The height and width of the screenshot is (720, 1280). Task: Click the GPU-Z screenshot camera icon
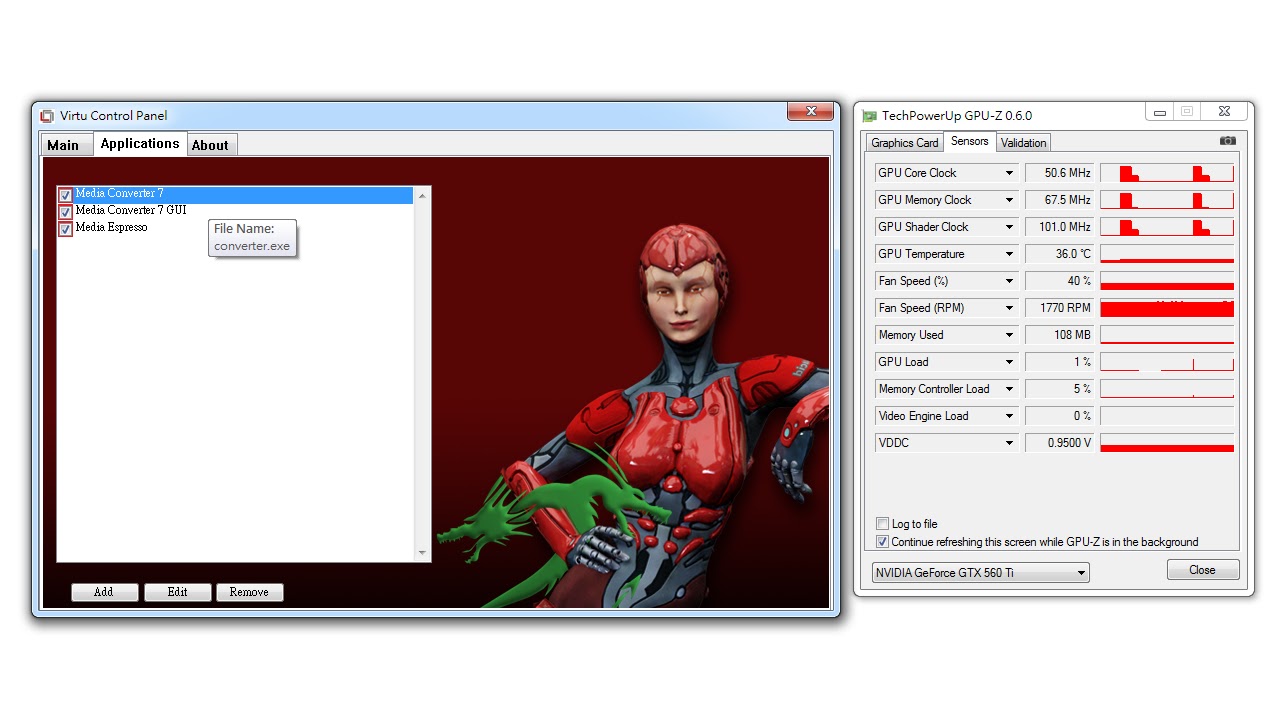click(x=1228, y=141)
